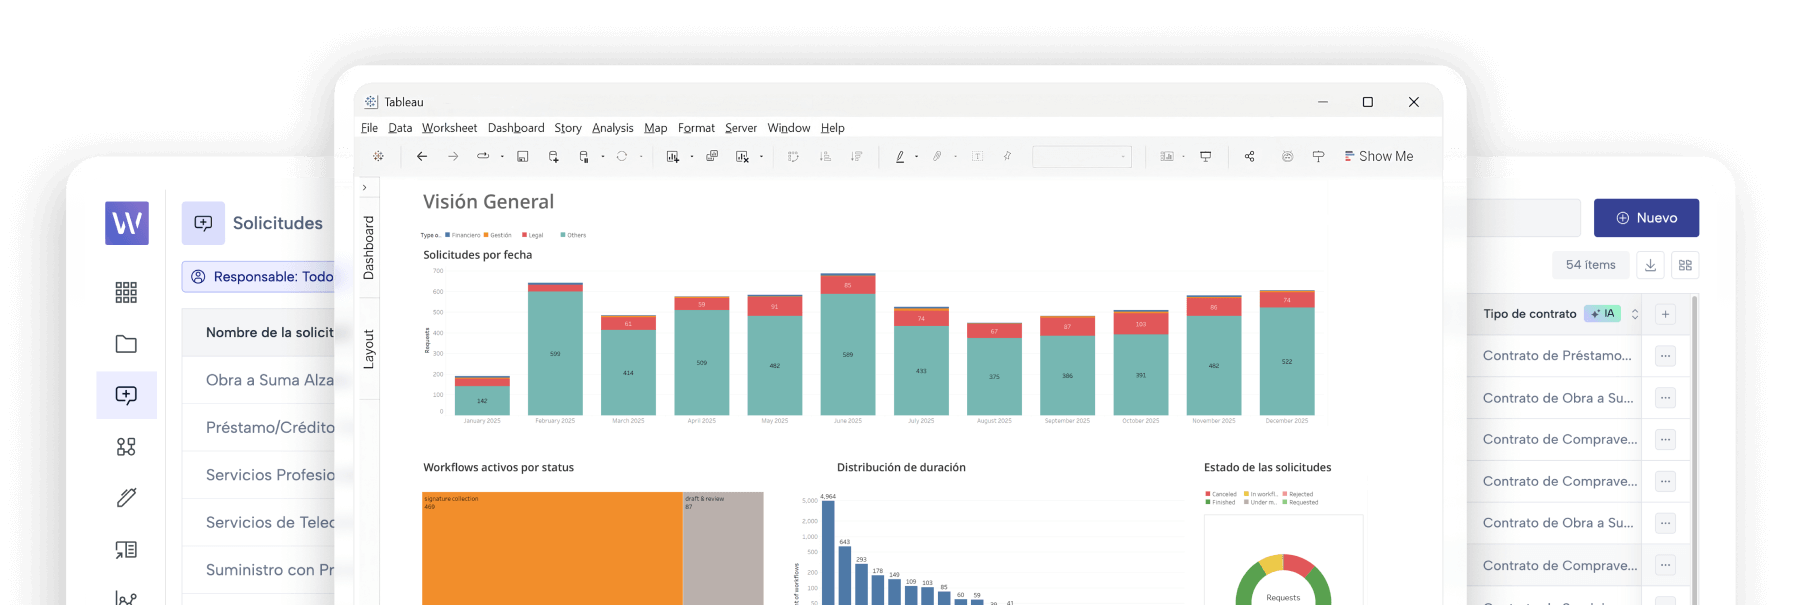Open the Worksheet menu
The width and height of the screenshot is (1800, 605).
(449, 128)
